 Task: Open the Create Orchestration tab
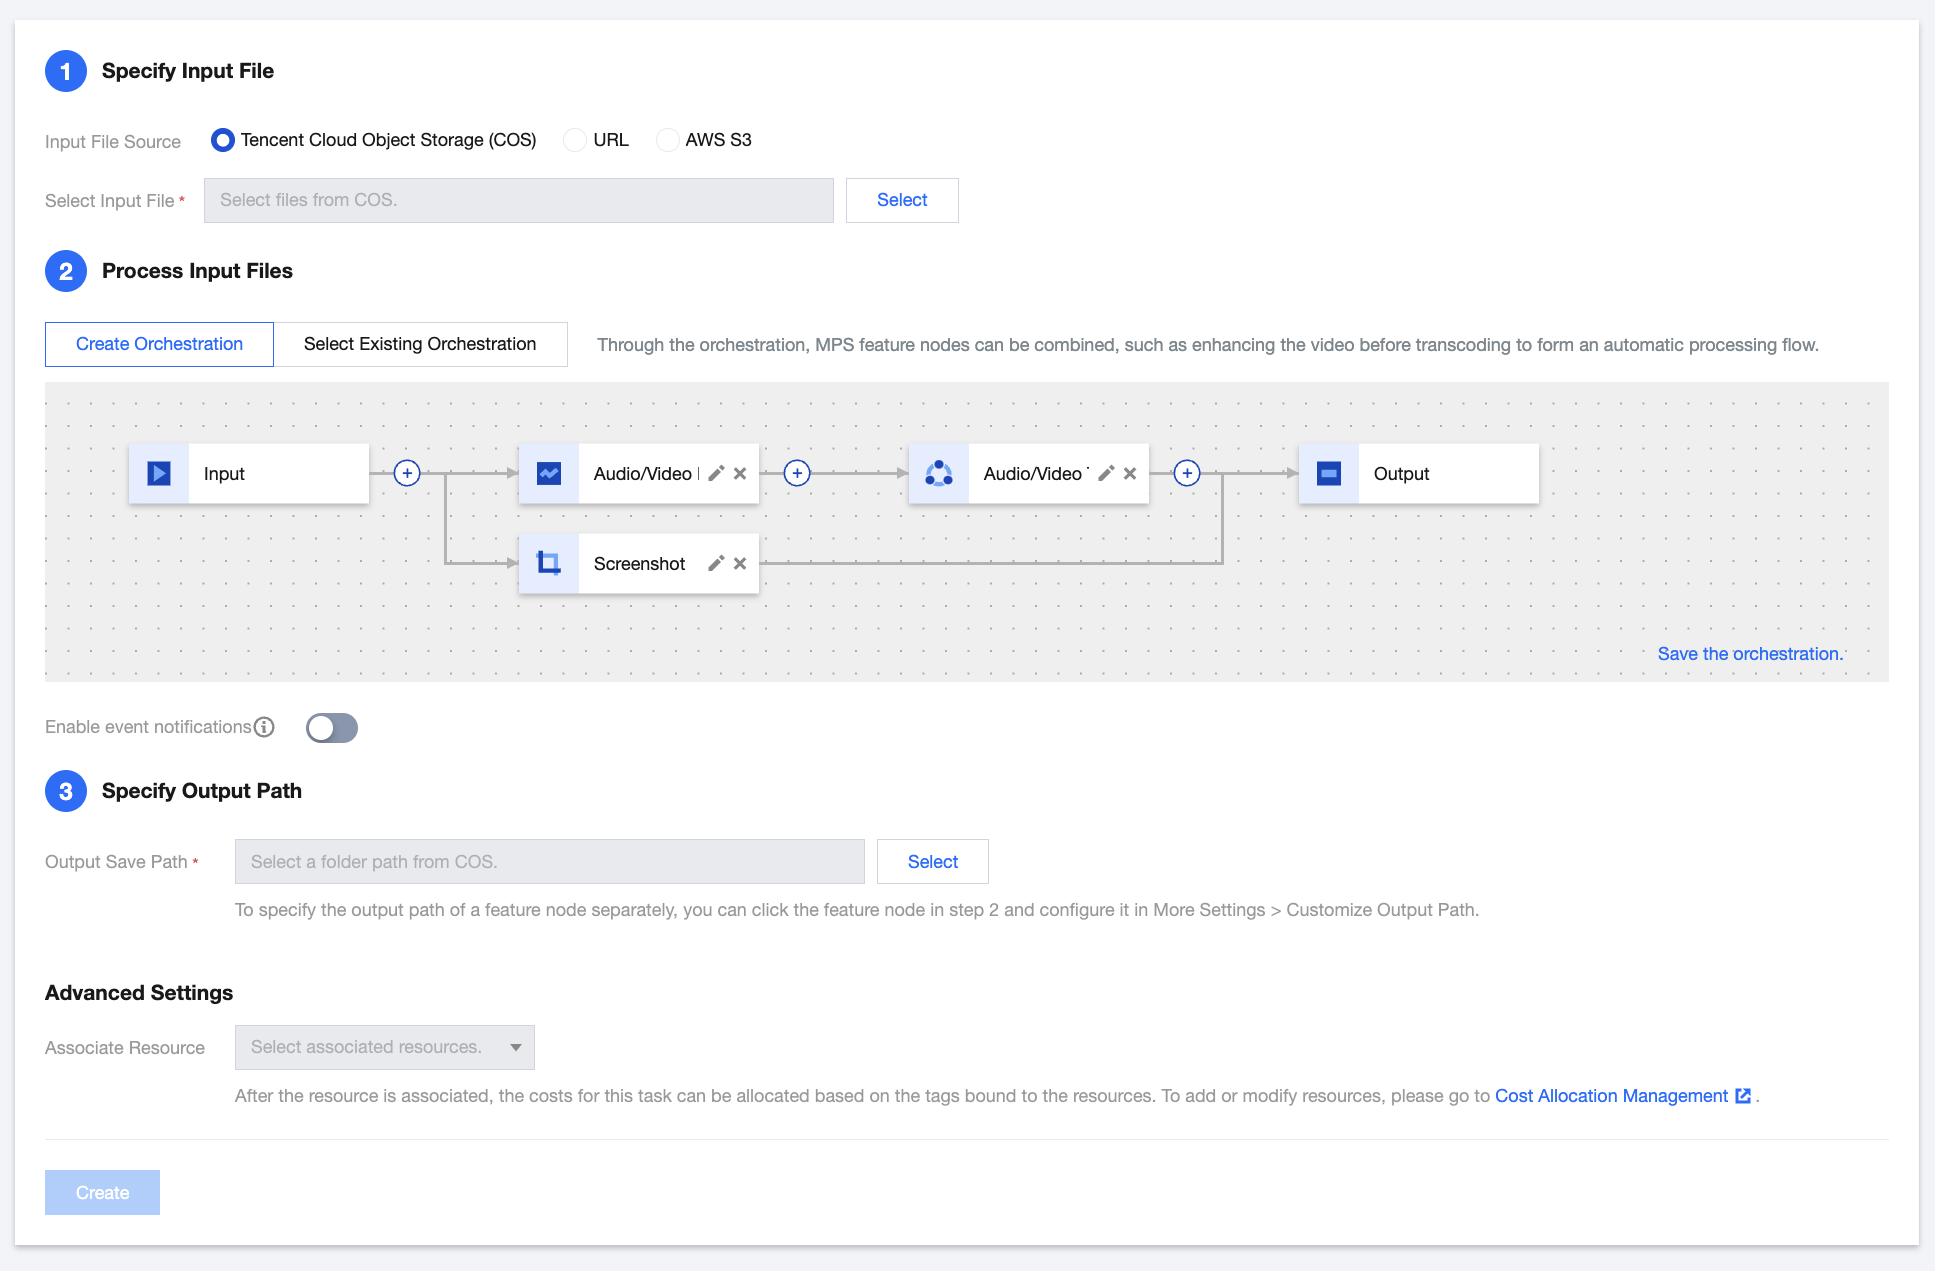pyautogui.click(x=159, y=344)
